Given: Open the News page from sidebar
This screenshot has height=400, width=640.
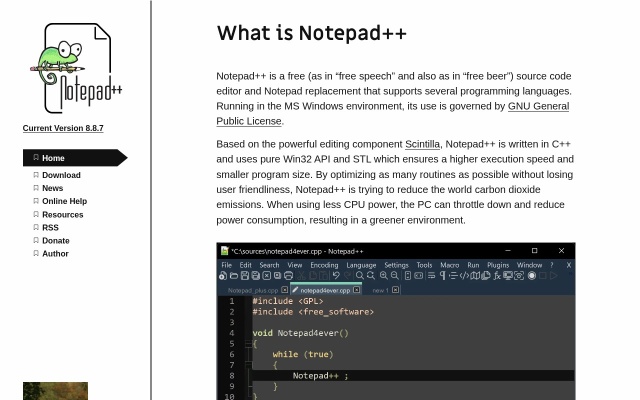Looking at the screenshot, I should click(x=52, y=188).
